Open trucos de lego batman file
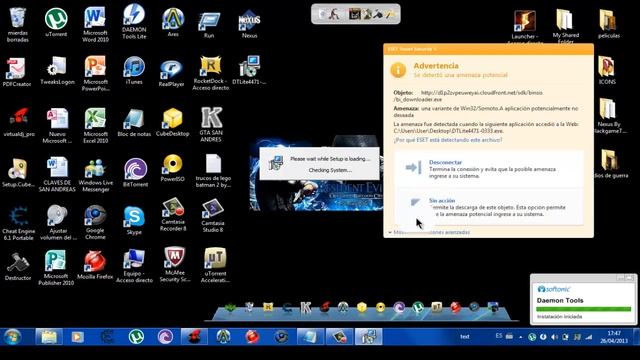Viewport: 640px width, 360px height. (213, 165)
